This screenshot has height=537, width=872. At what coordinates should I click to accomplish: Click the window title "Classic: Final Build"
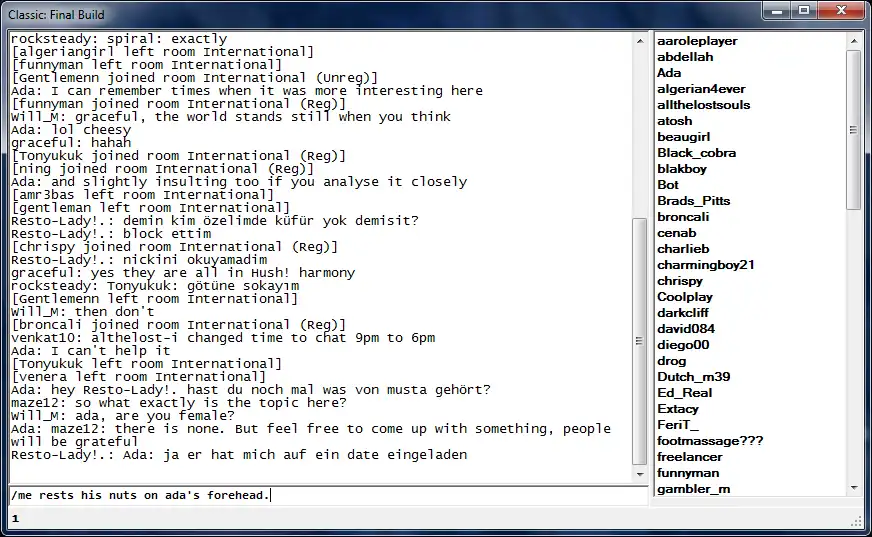(x=56, y=15)
